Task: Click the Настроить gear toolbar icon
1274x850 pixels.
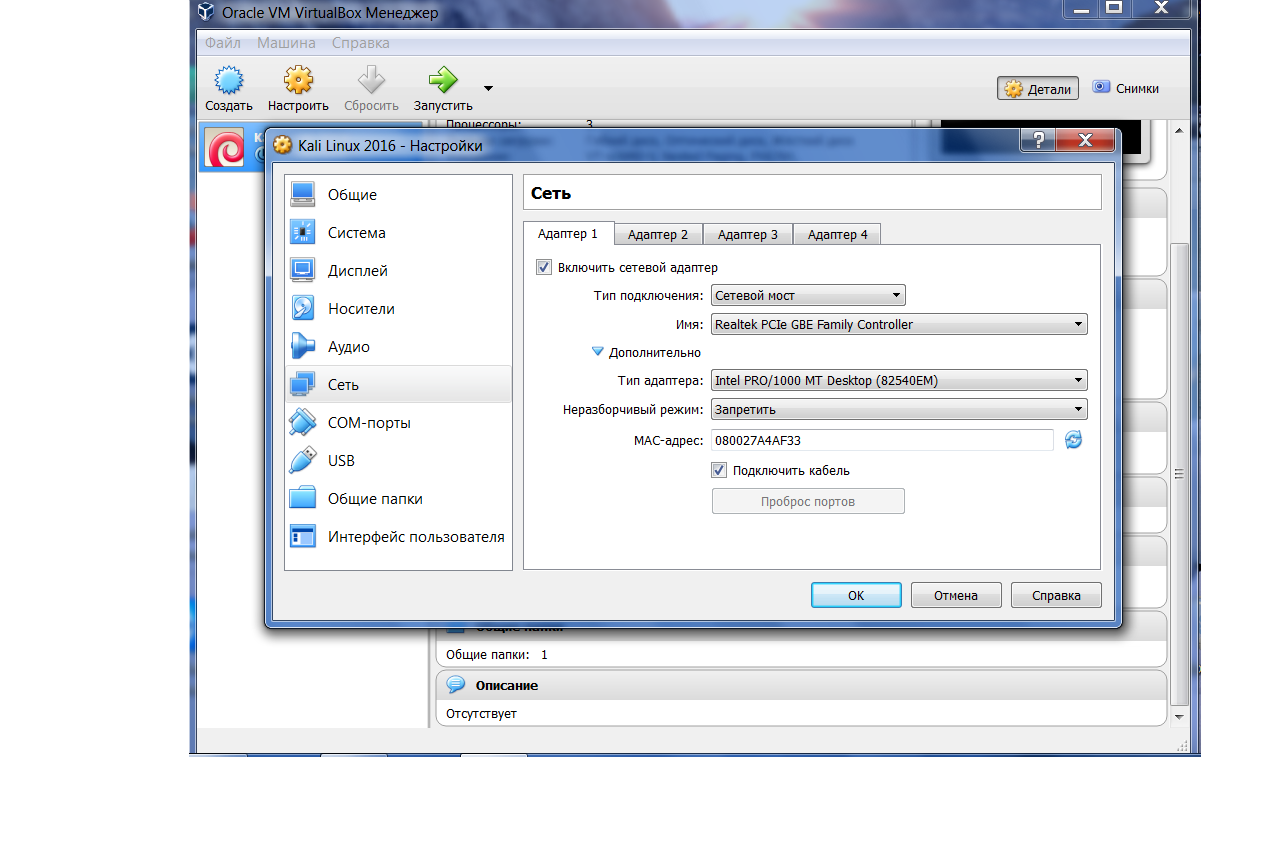Action: (298, 81)
